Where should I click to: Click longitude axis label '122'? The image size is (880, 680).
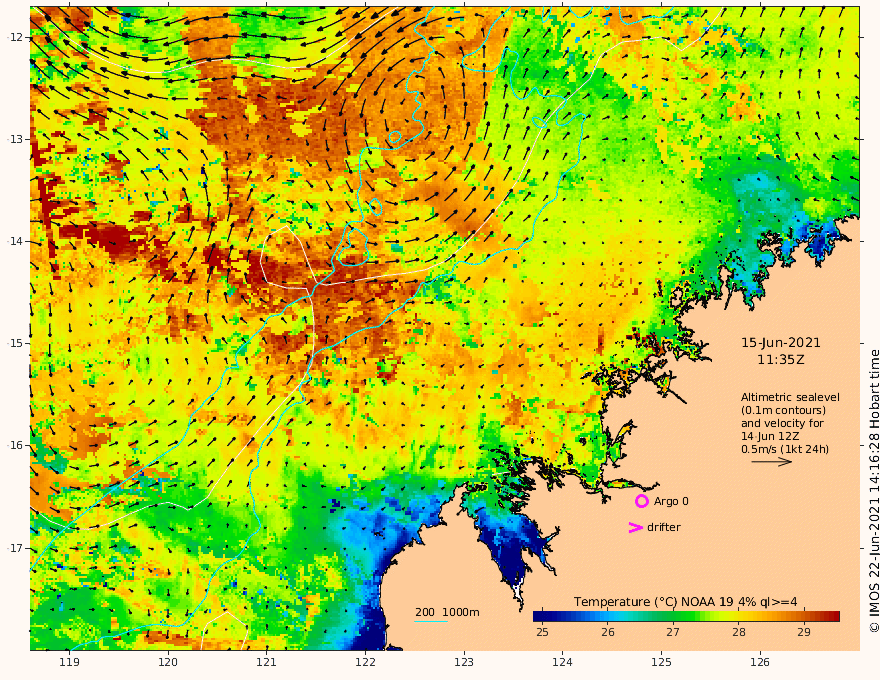click(x=365, y=663)
